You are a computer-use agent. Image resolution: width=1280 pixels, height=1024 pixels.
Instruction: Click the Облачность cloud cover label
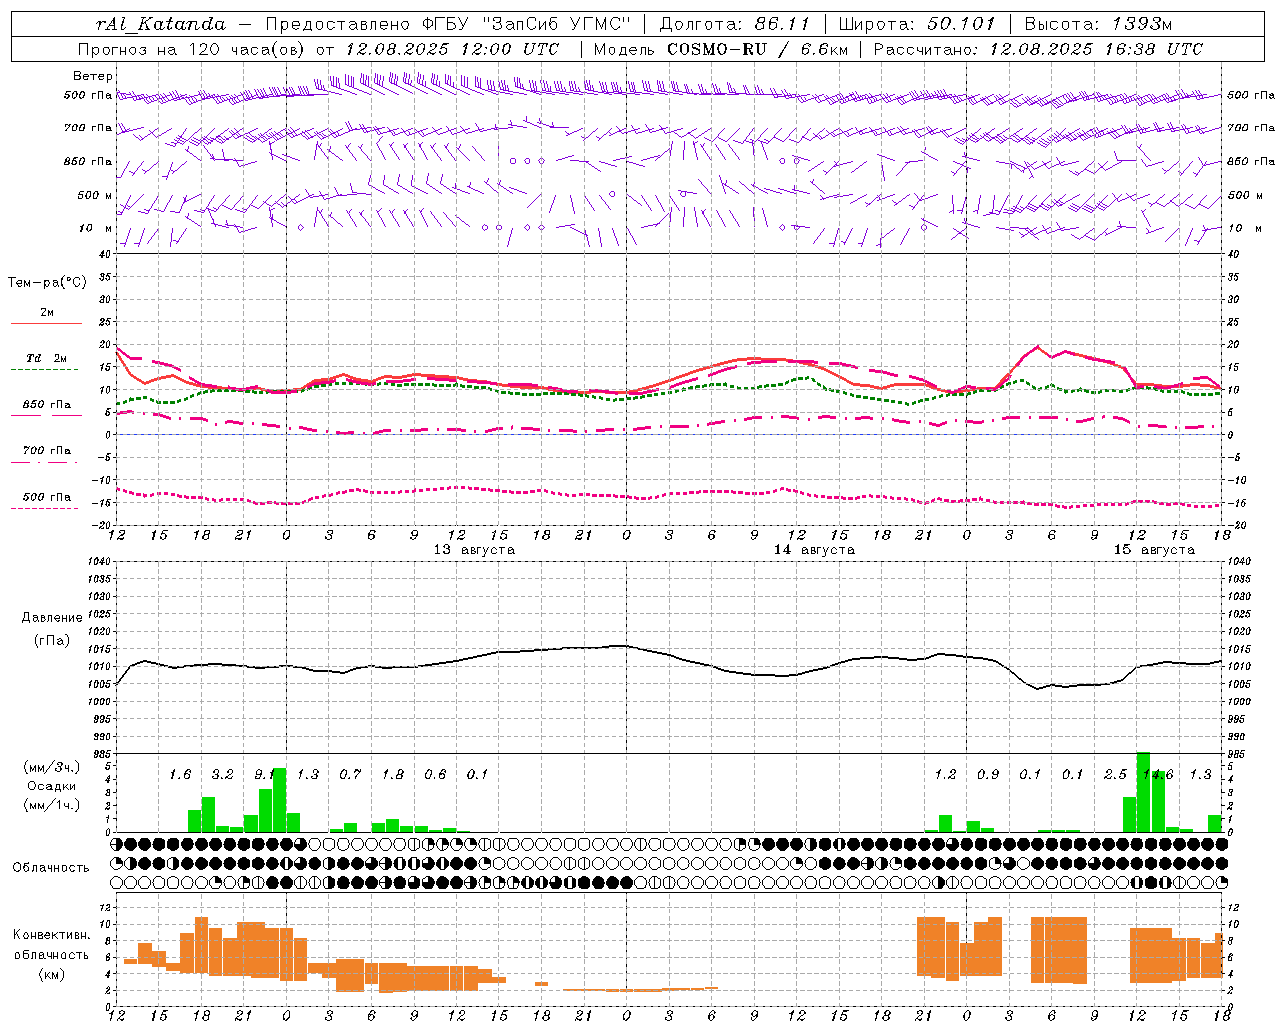[51, 868]
